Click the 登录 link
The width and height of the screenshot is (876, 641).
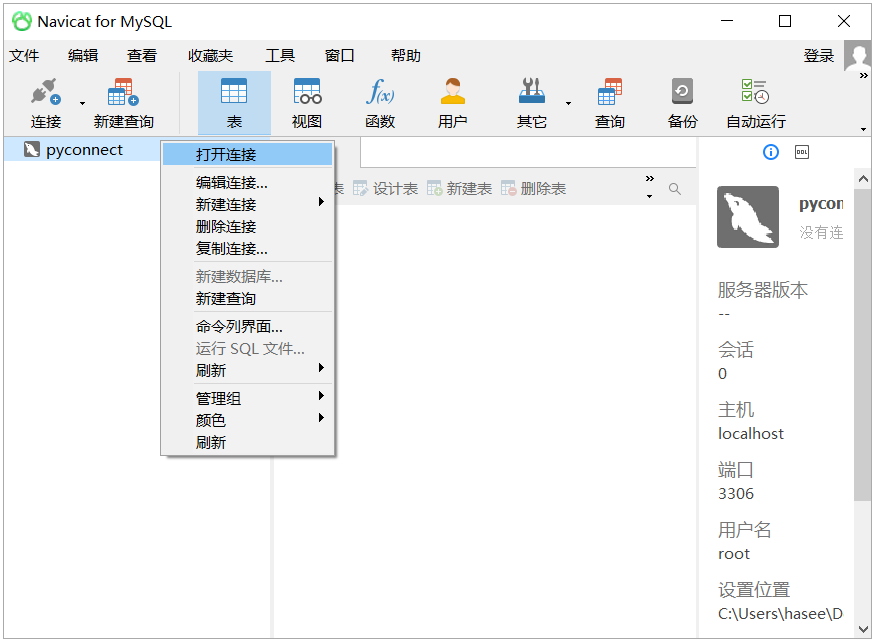(819, 55)
